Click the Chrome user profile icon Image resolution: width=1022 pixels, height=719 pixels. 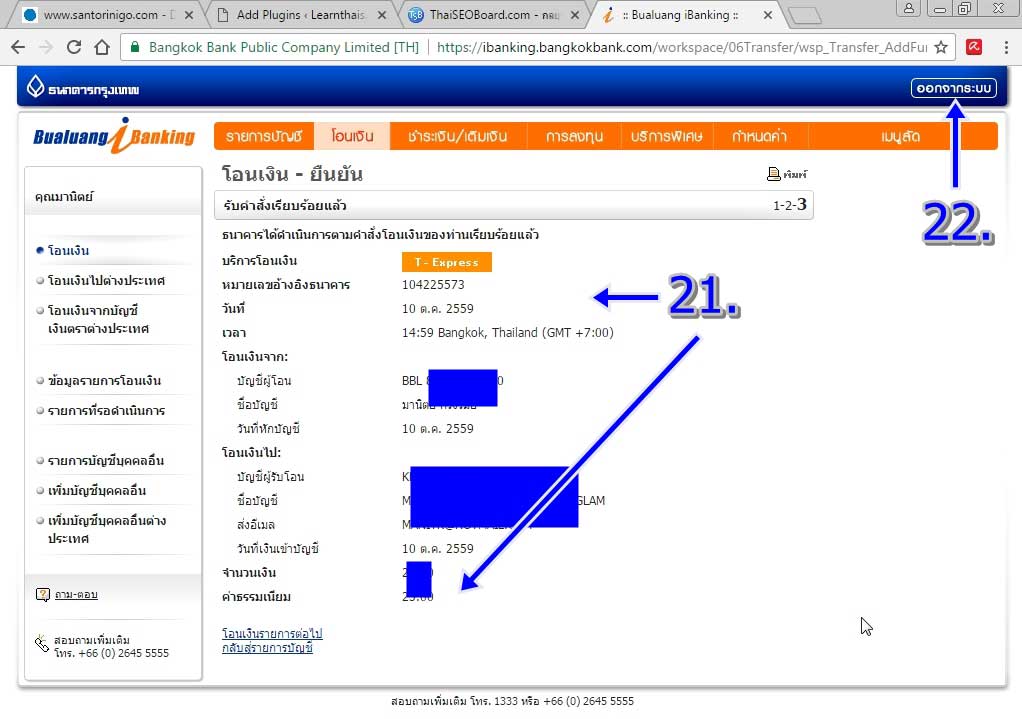click(x=908, y=8)
